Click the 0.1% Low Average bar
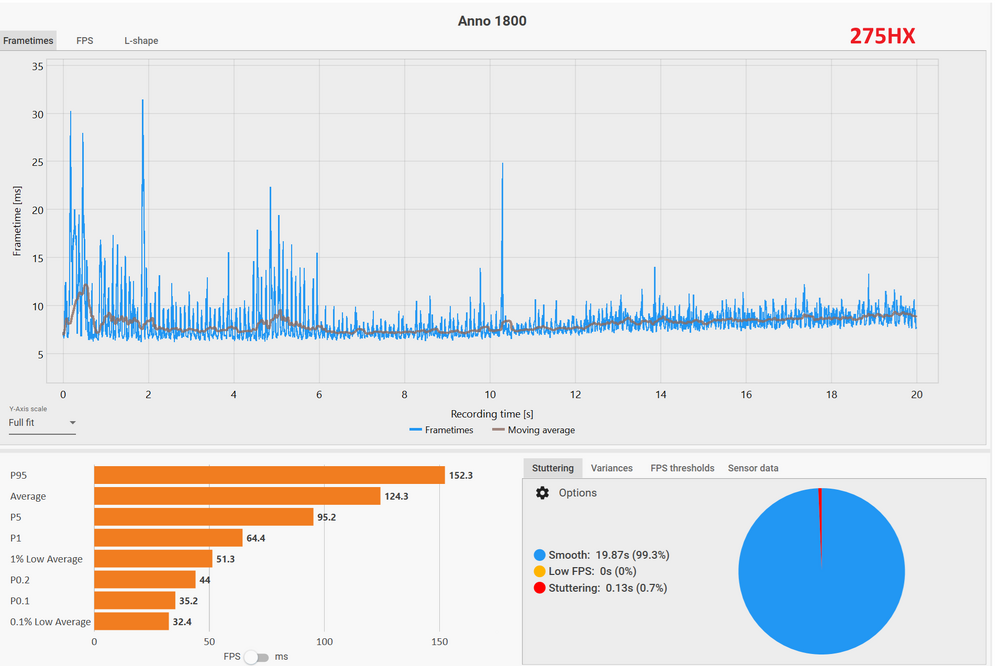The image size is (1000, 666). (131, 622)
